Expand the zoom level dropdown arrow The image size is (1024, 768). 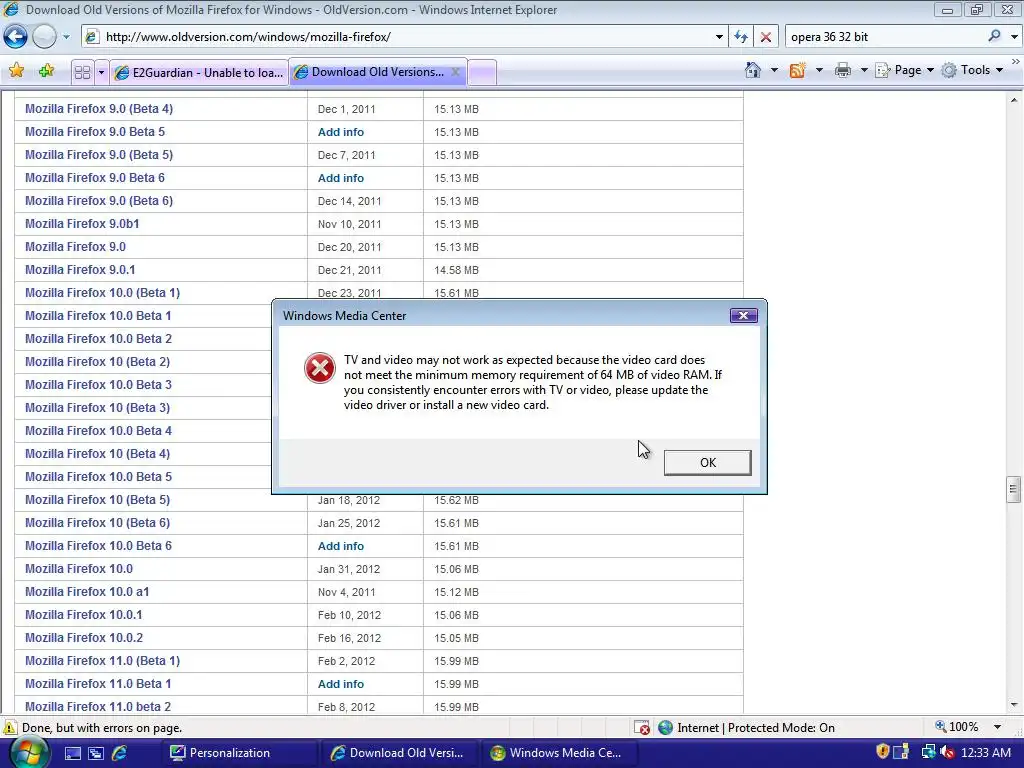[x=997, y=727]
